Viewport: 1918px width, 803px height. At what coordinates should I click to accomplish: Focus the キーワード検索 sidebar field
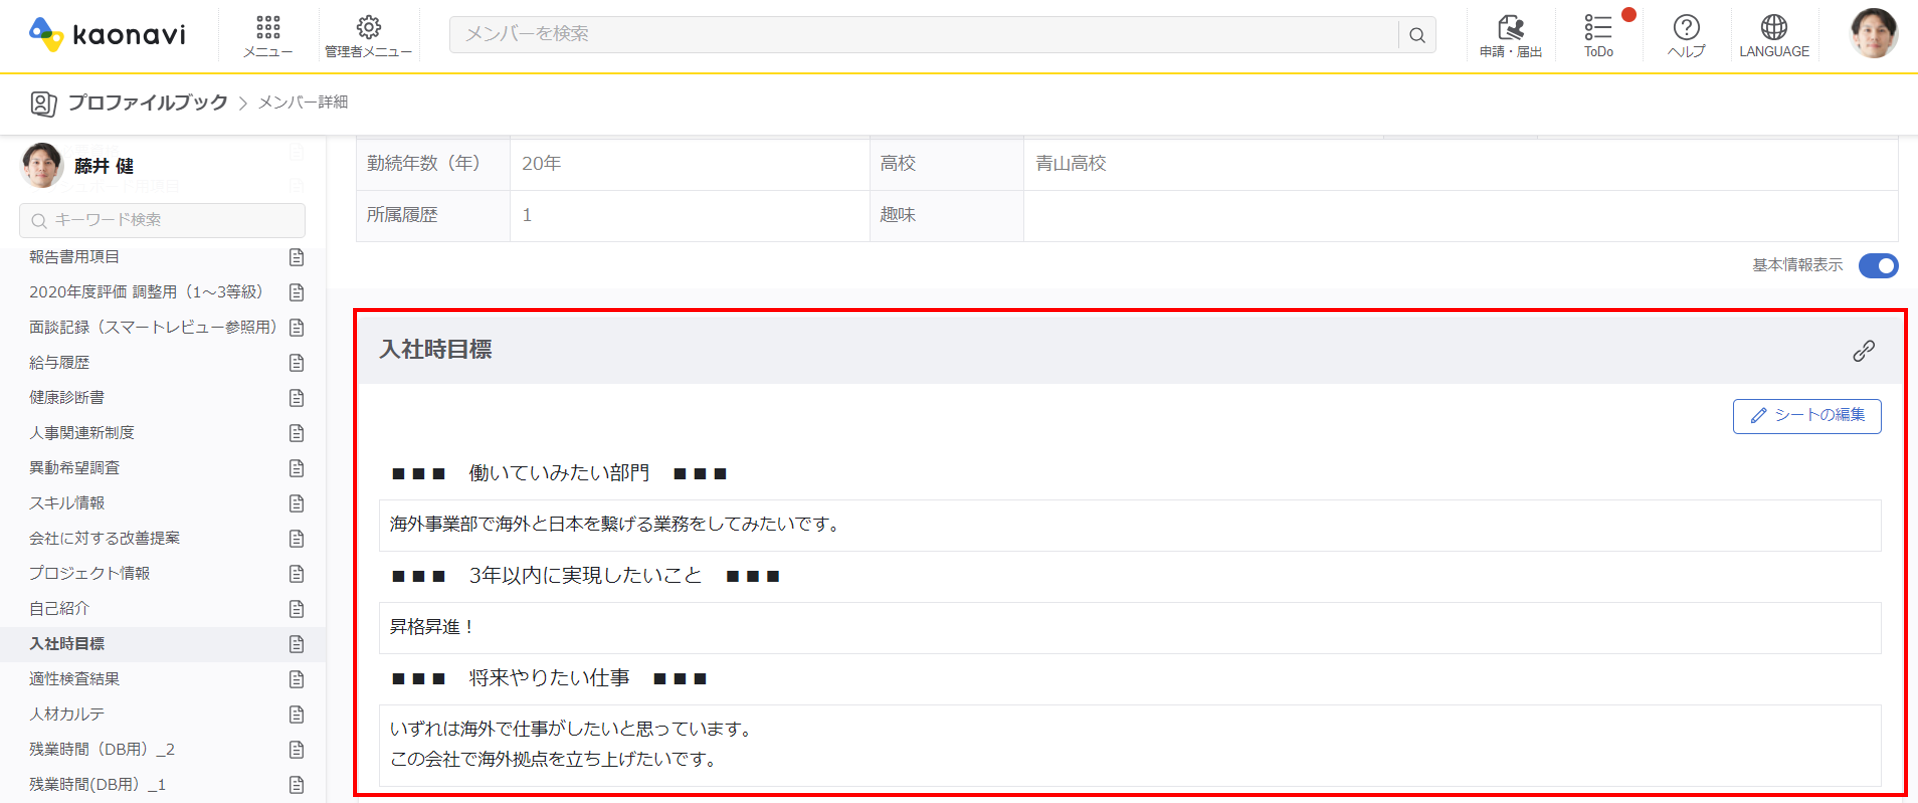[x=162, y=220]
